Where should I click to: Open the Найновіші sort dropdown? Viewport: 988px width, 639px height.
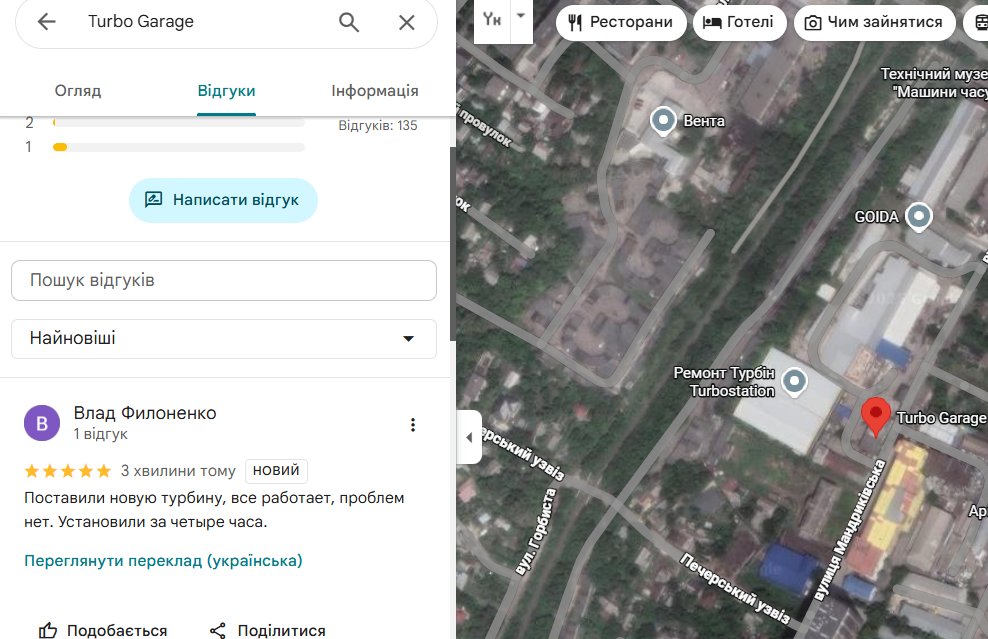(224, 338)
